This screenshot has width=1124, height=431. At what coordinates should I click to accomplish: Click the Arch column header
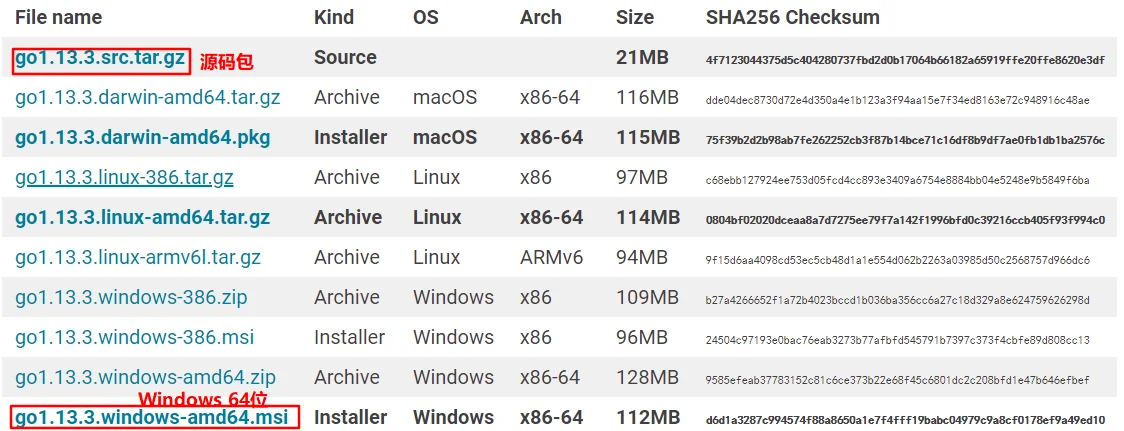541,17
